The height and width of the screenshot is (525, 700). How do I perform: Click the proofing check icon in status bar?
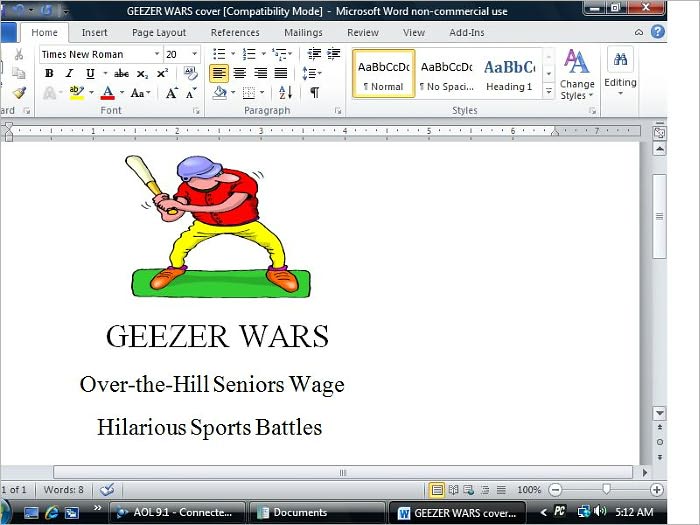click(x=107, y=490)
